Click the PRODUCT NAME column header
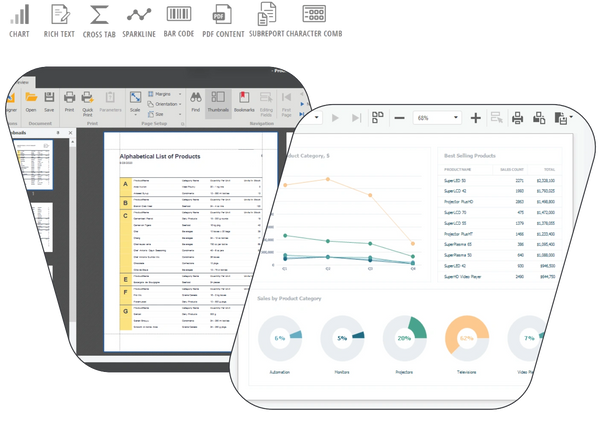The width and height of the screenshot is (600, 421). (x=457, y=170)
